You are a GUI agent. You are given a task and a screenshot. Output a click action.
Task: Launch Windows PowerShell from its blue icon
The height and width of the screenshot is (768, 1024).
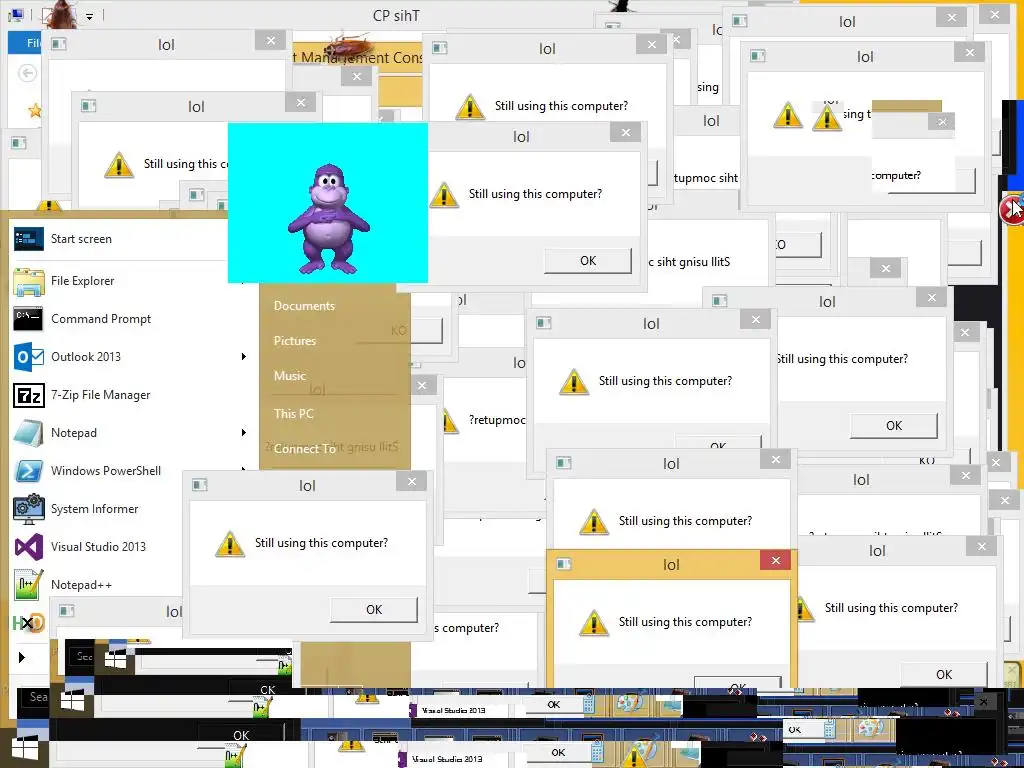coord(29,471)
